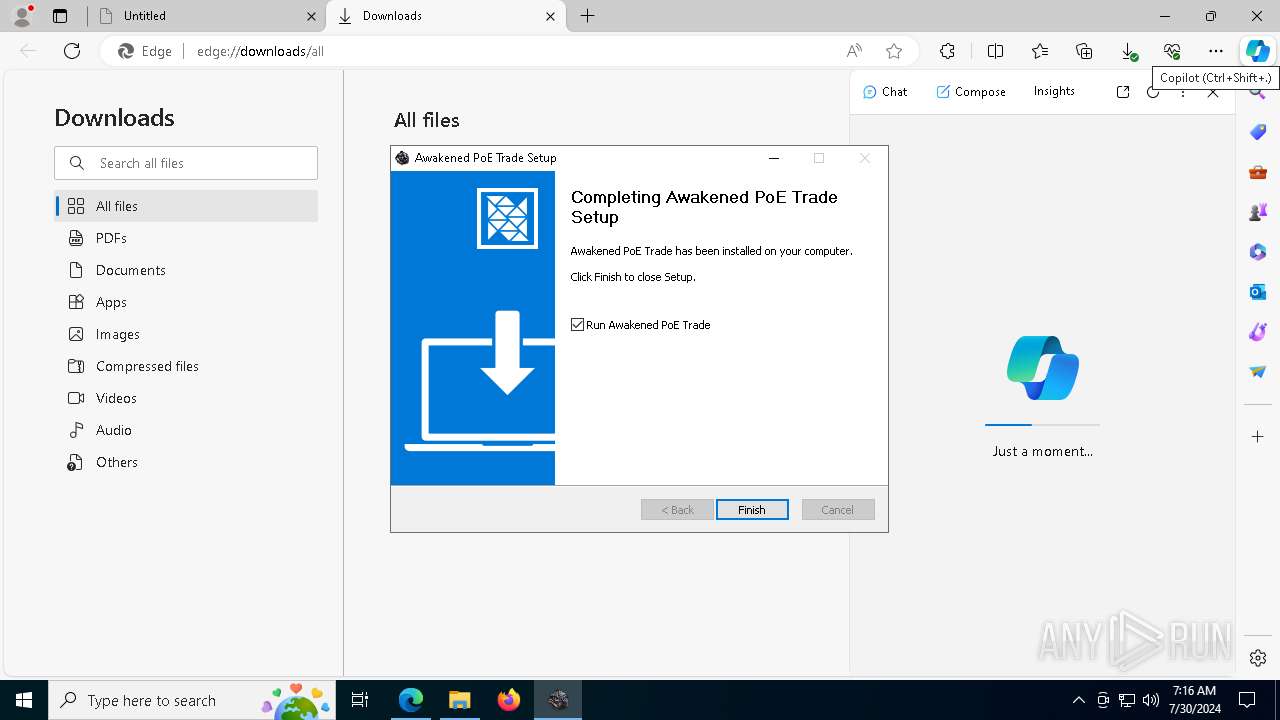Filter downloads by PDFs
Screen dimensions: 1280x720
pyautogui.click(x=186, y=238)
